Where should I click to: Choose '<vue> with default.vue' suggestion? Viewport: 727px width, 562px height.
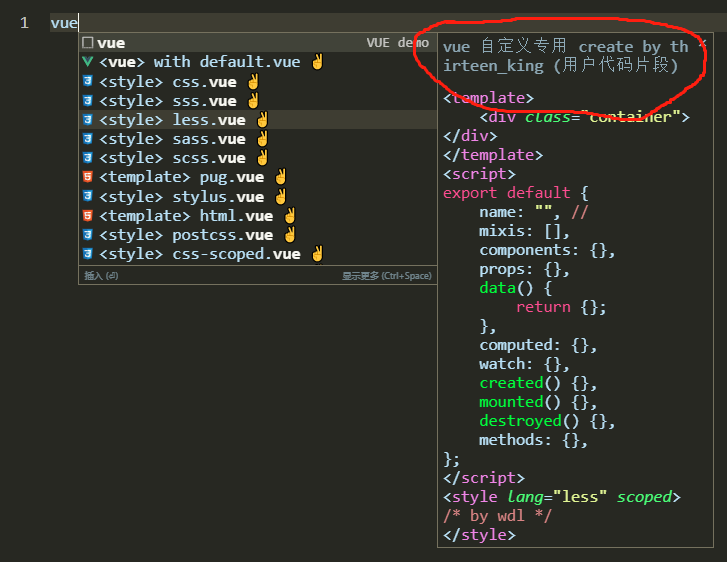point(258,62)
